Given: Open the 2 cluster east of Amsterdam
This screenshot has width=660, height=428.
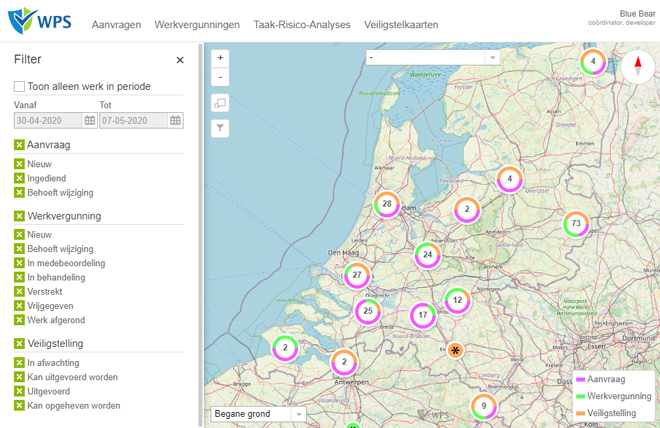Looking at the screenshot, I should (467, 209).
